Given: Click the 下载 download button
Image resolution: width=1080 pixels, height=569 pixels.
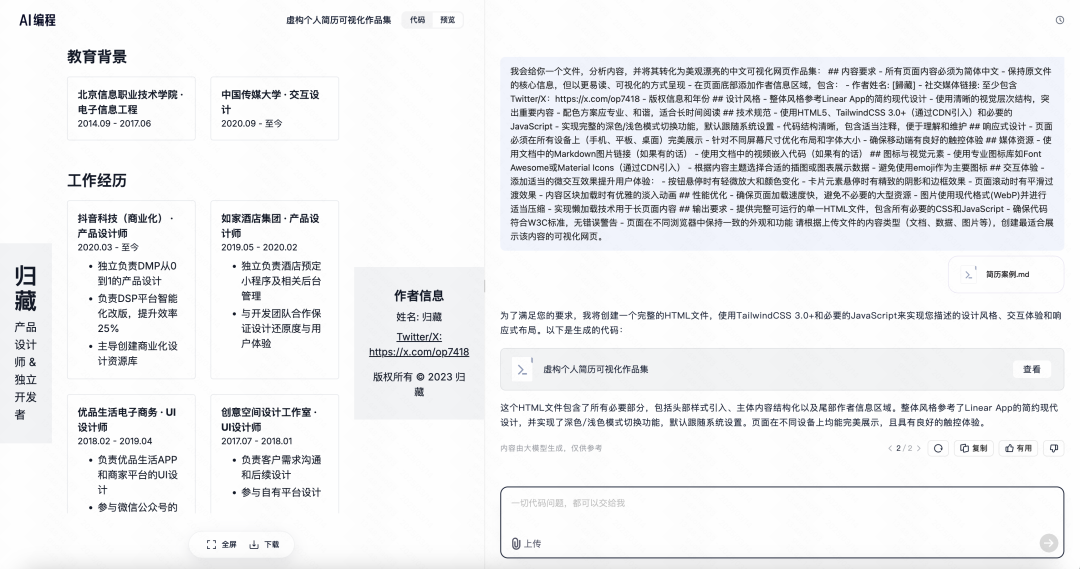Looking at the screenshot, I should pos(264,544).
